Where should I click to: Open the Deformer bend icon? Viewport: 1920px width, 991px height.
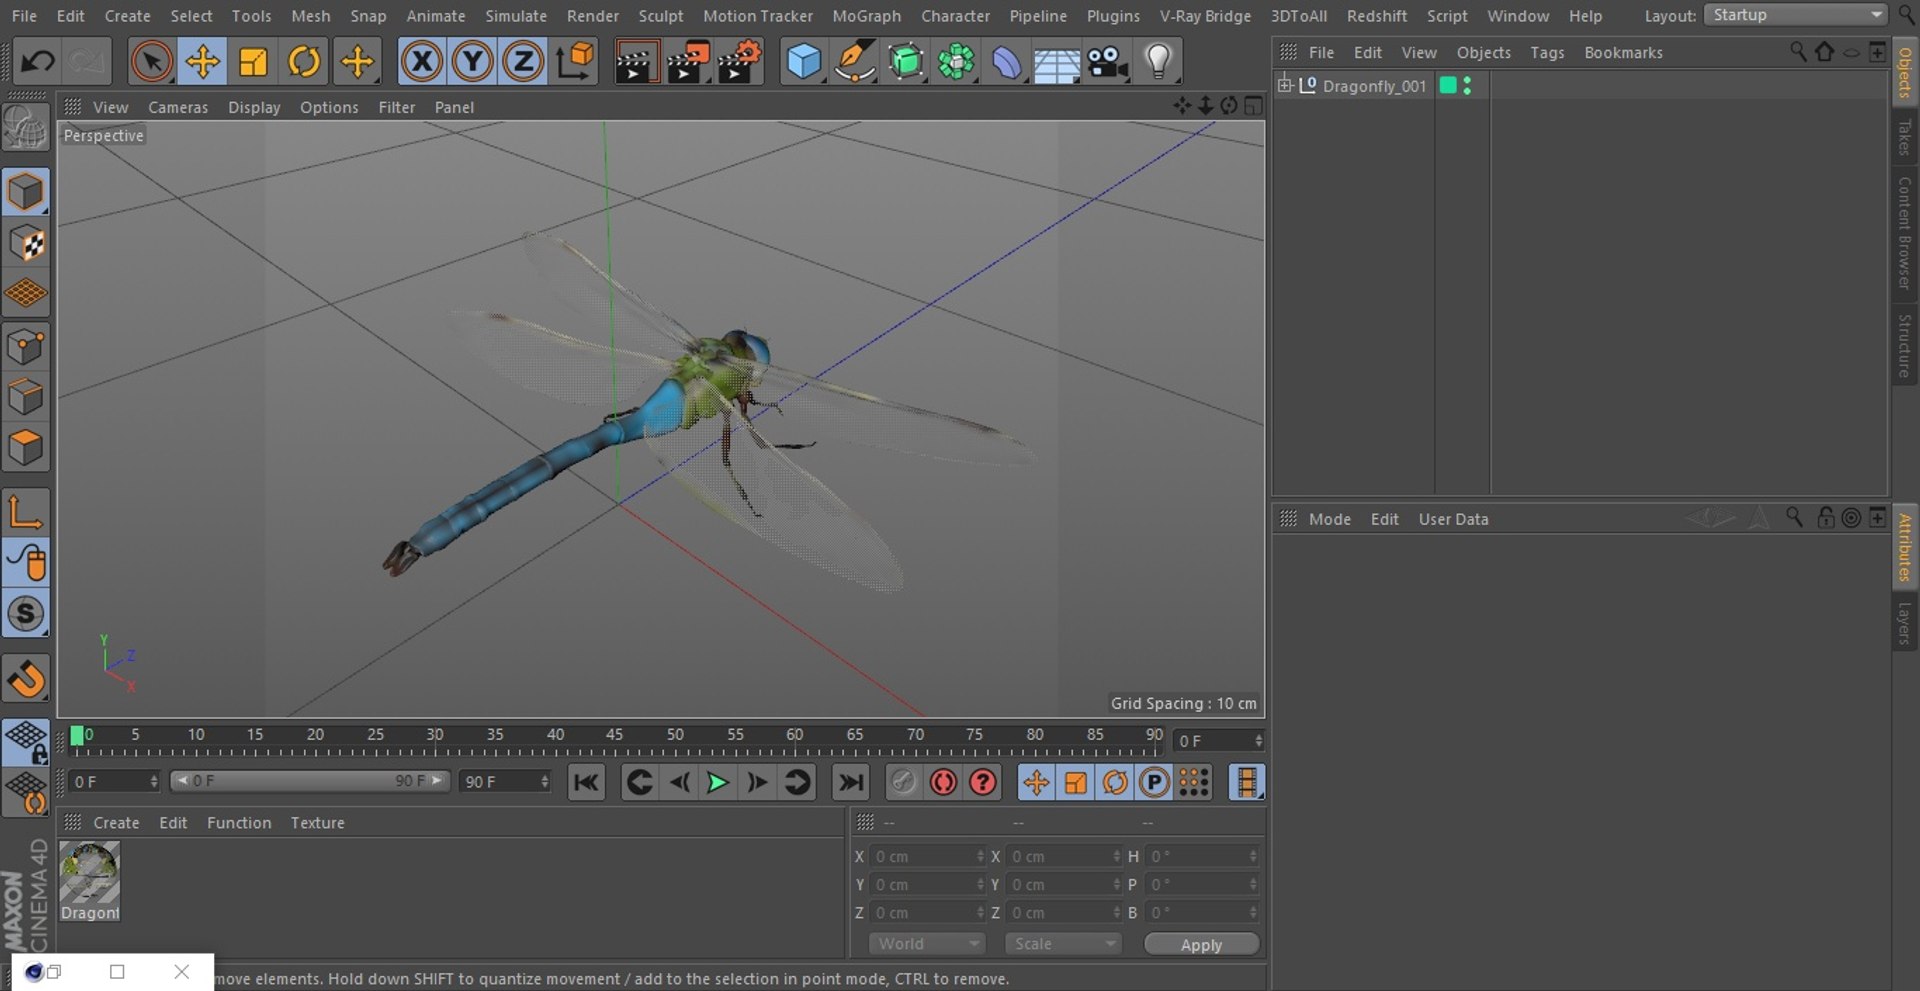(1007, 62)
